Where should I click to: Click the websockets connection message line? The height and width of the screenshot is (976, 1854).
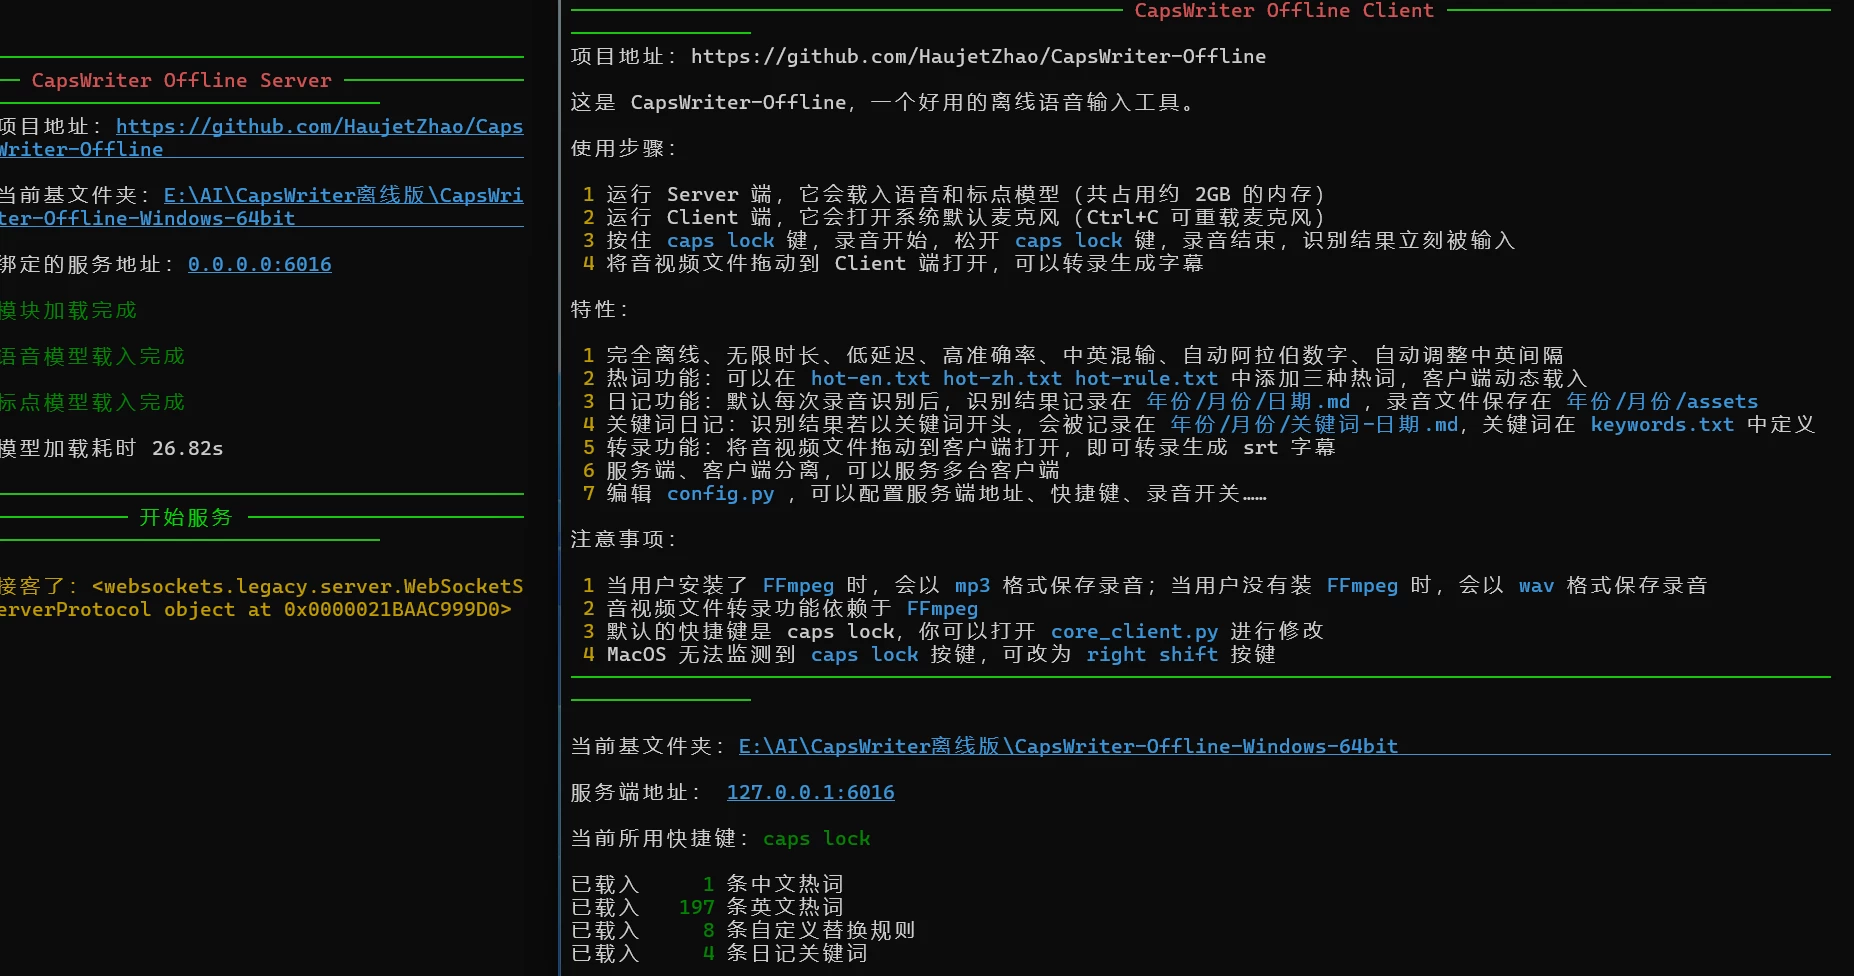coord(261,598)
